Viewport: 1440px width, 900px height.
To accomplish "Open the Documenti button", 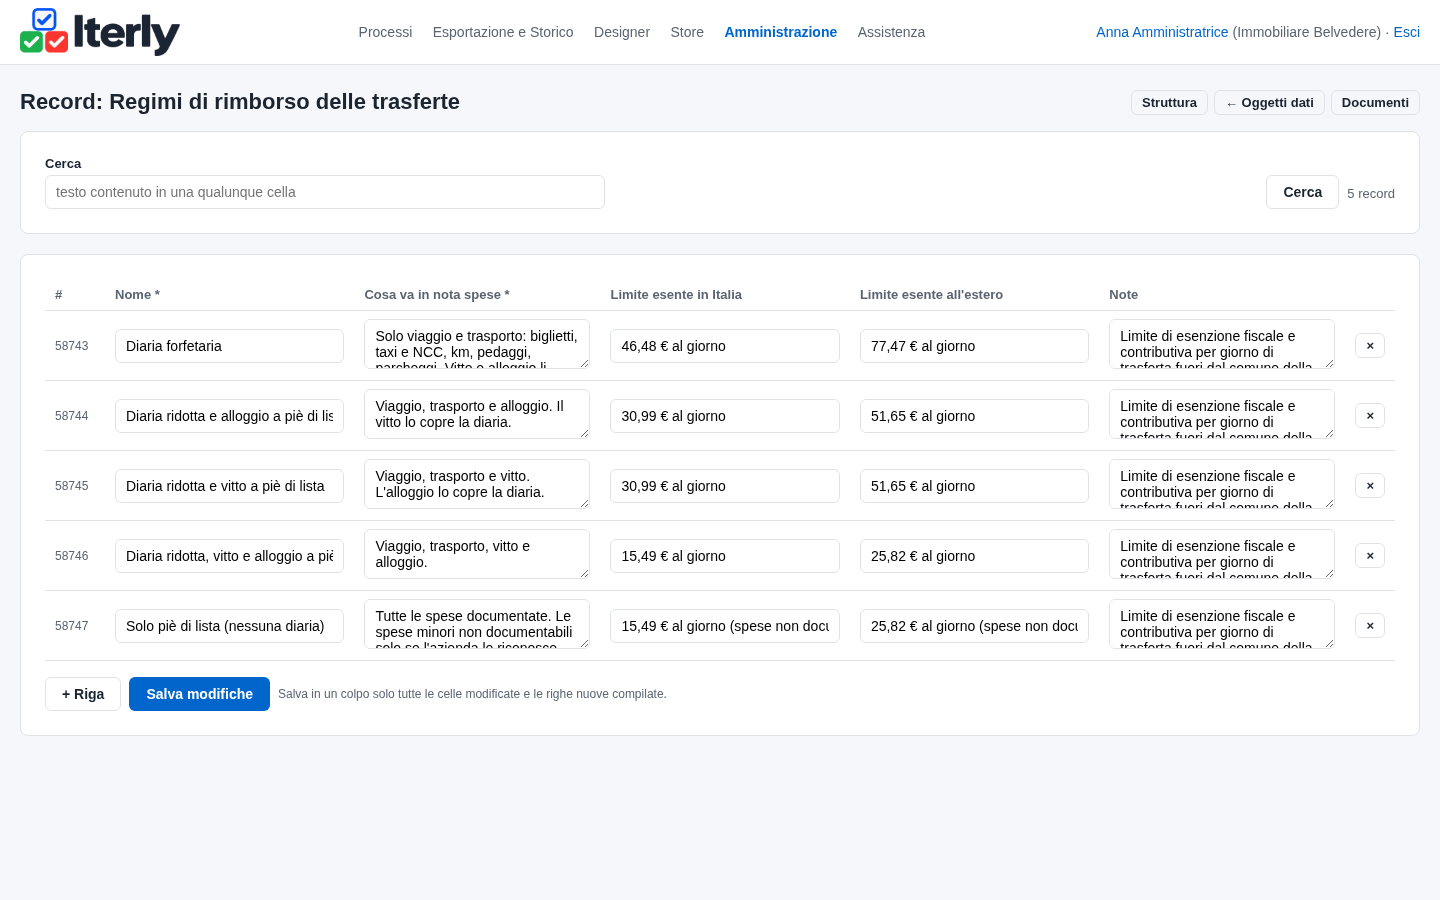I will pos(1375,103).
